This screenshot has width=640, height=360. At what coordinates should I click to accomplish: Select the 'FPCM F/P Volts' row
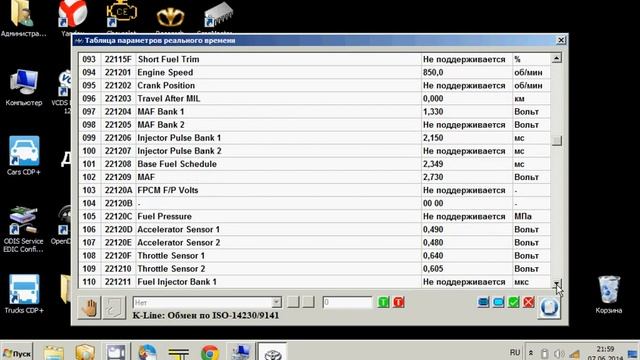point(314,190)
